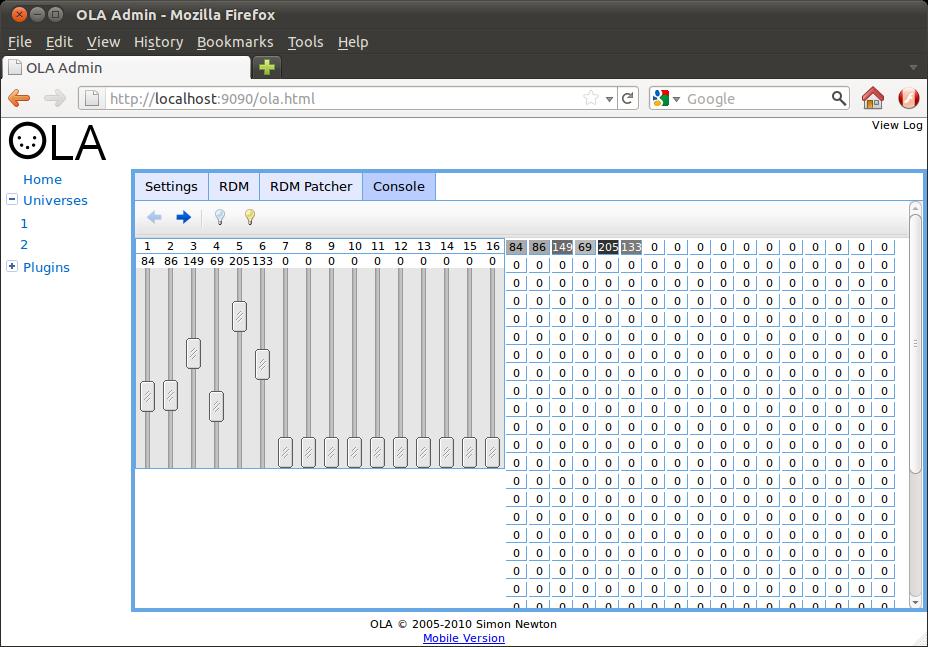Open the search engine selector dropdown
The height and width of the screenshot is (647, 928).
(666, 98)
